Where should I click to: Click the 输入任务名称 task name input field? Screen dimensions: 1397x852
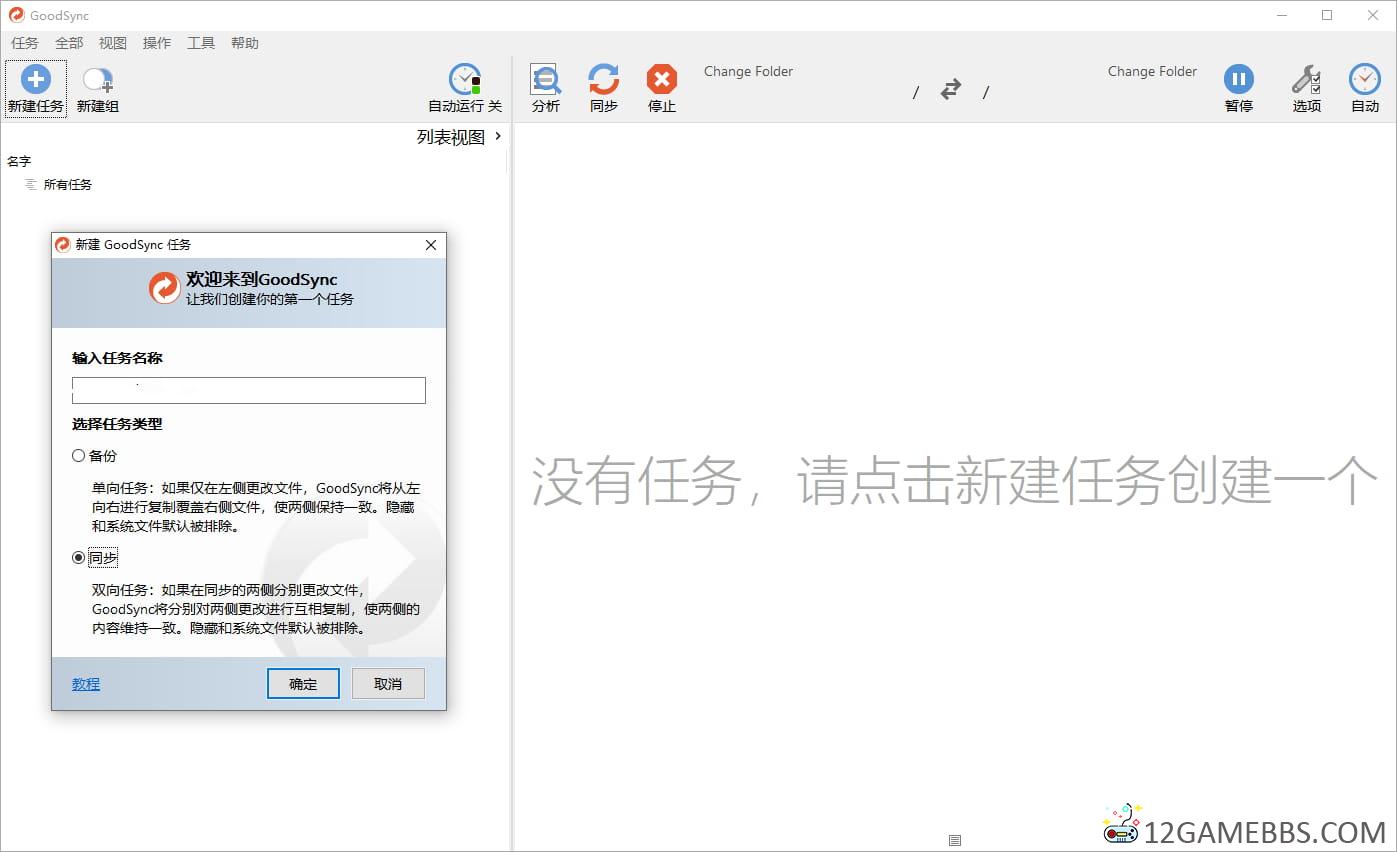(249, 390)
